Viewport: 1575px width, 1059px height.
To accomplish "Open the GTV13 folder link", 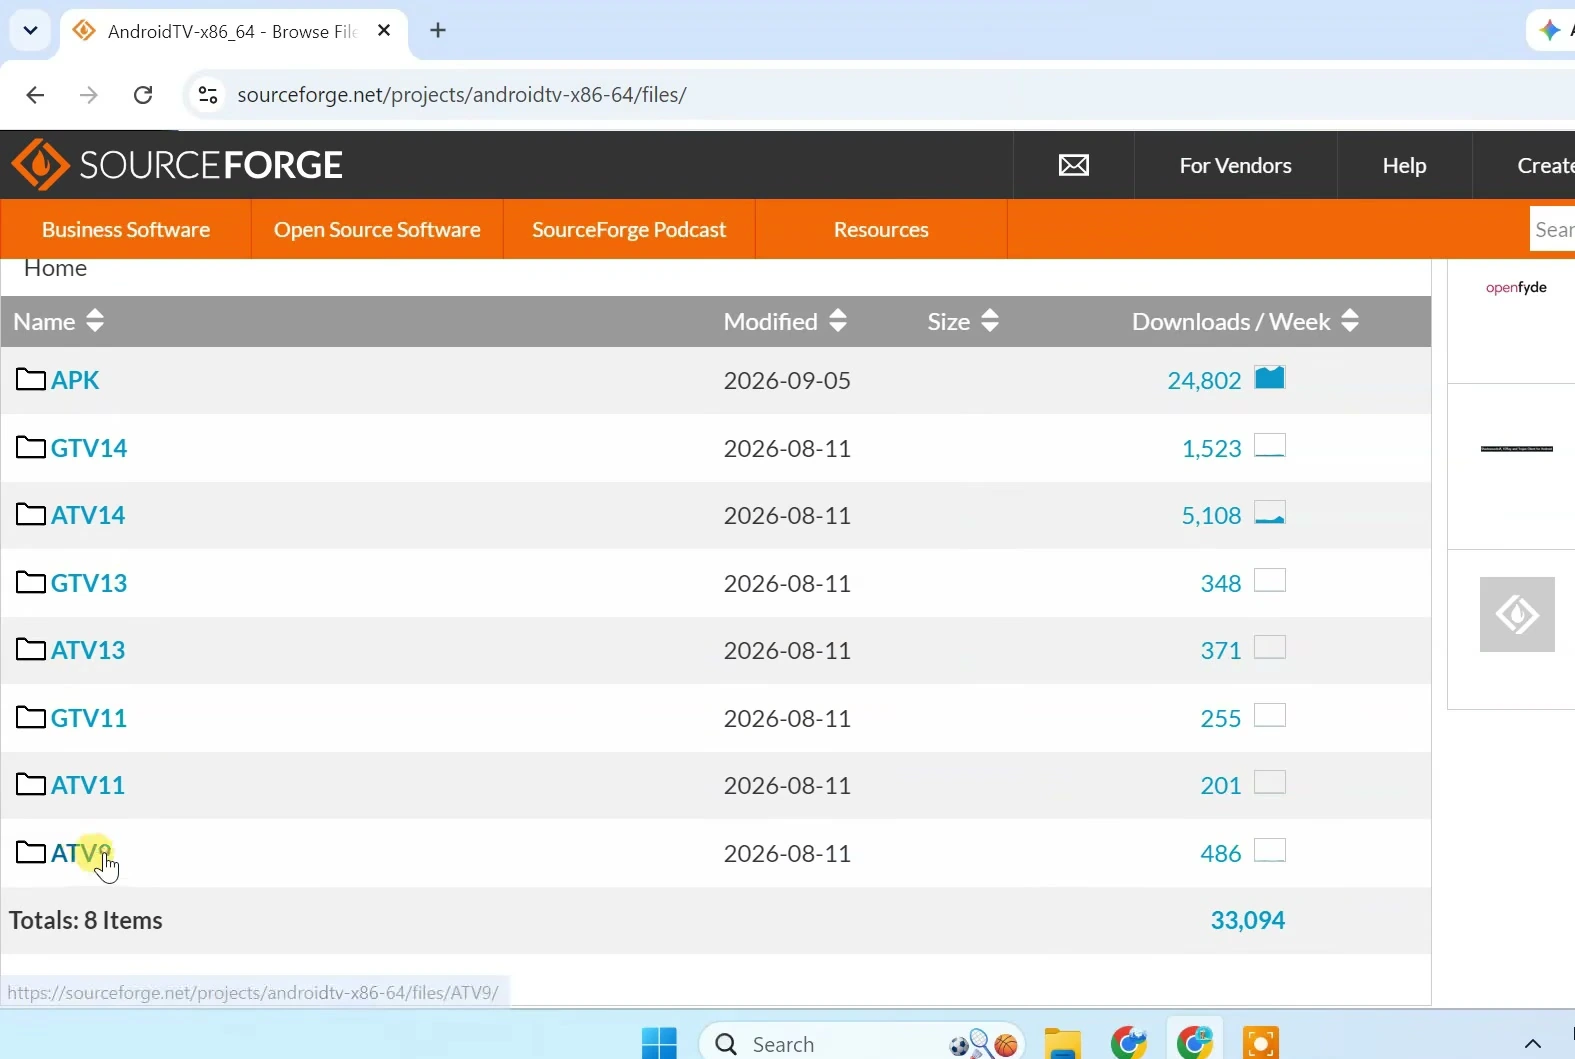I will click(x=89, y=583).
